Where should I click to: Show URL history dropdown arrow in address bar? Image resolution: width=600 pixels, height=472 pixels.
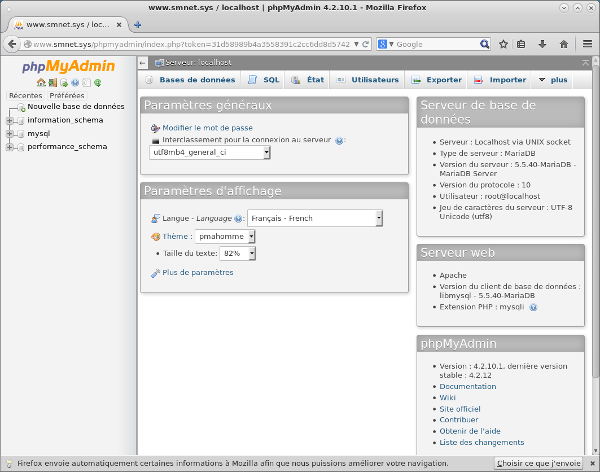(x=356, y=44)
